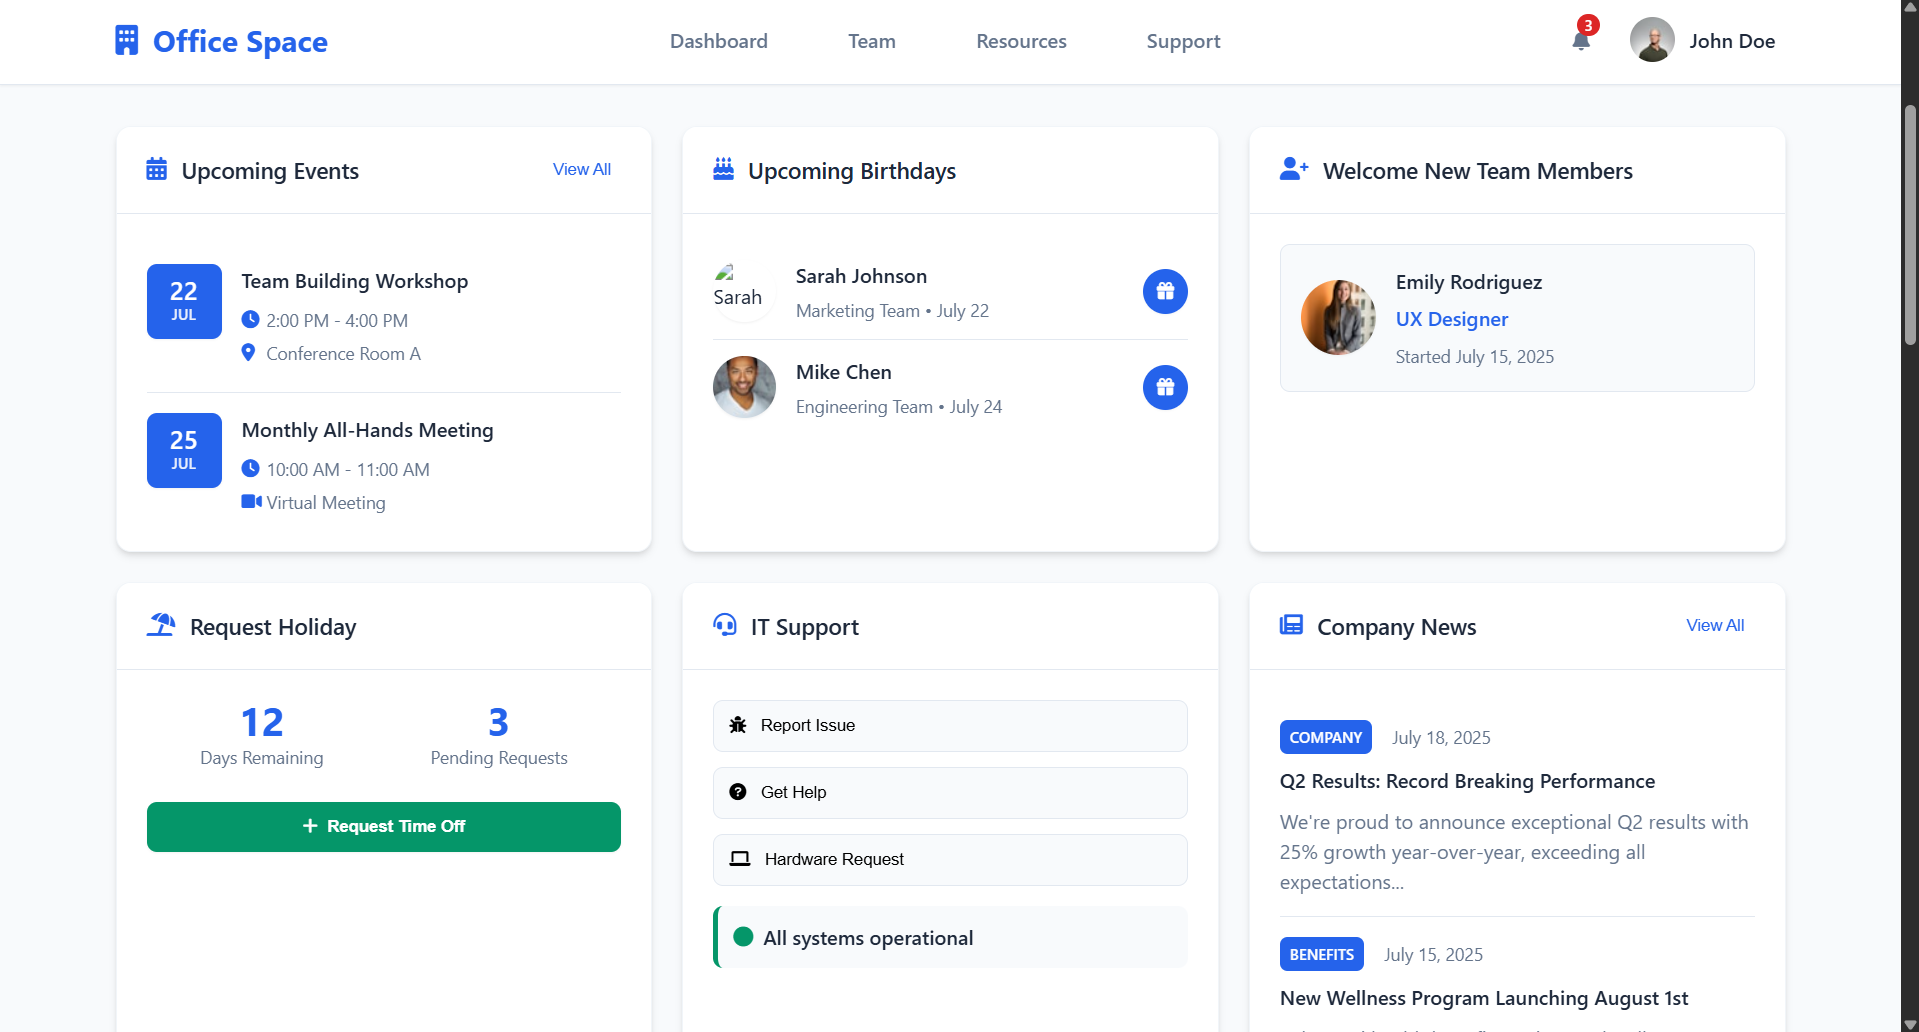Click the new team member person-plus icon
Viewport: 1919px width, 1032px height.
click(1294, 169)
